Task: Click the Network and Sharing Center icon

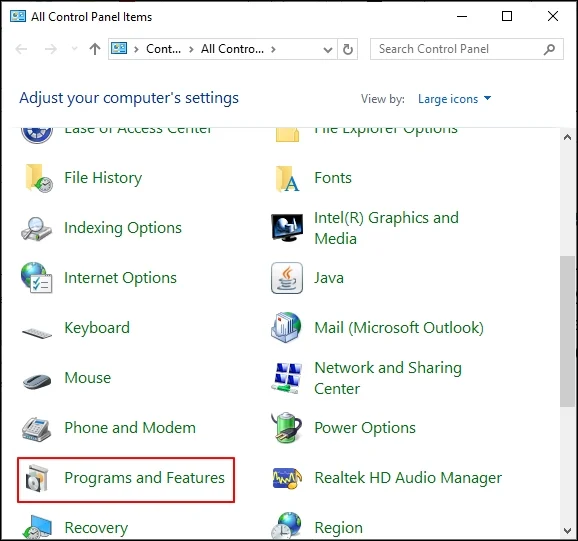Action: tap(287, 378)
